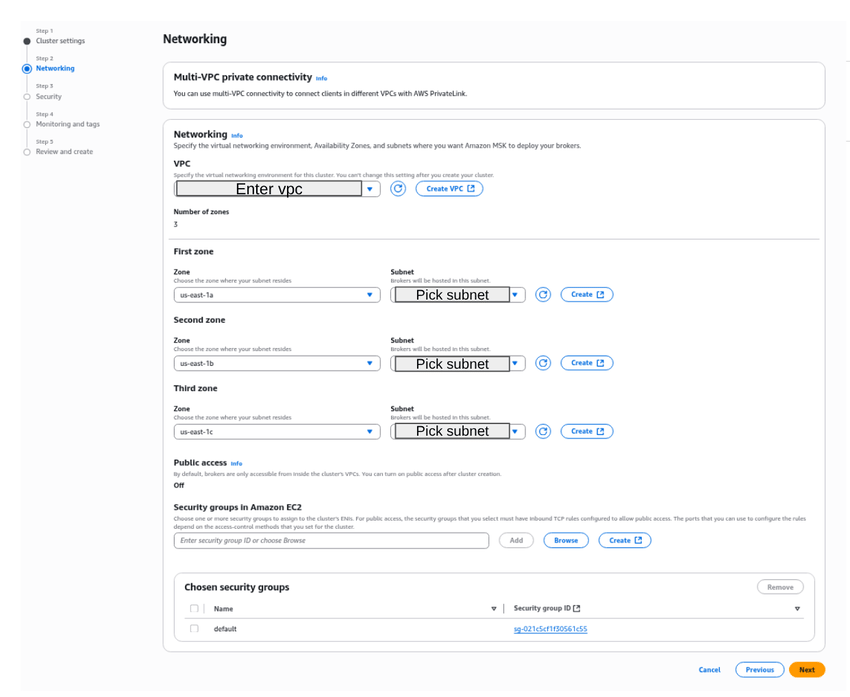Viewport: 850px width, 697px height.
Task: Refresh the VPC list
Action: (x=398, y=188)
